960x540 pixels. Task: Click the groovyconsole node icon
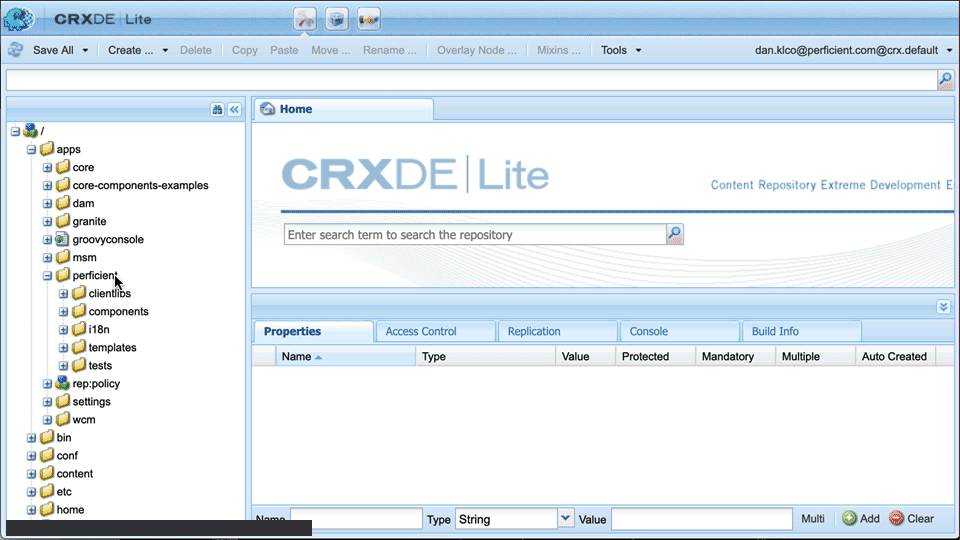tap(62, 239)
